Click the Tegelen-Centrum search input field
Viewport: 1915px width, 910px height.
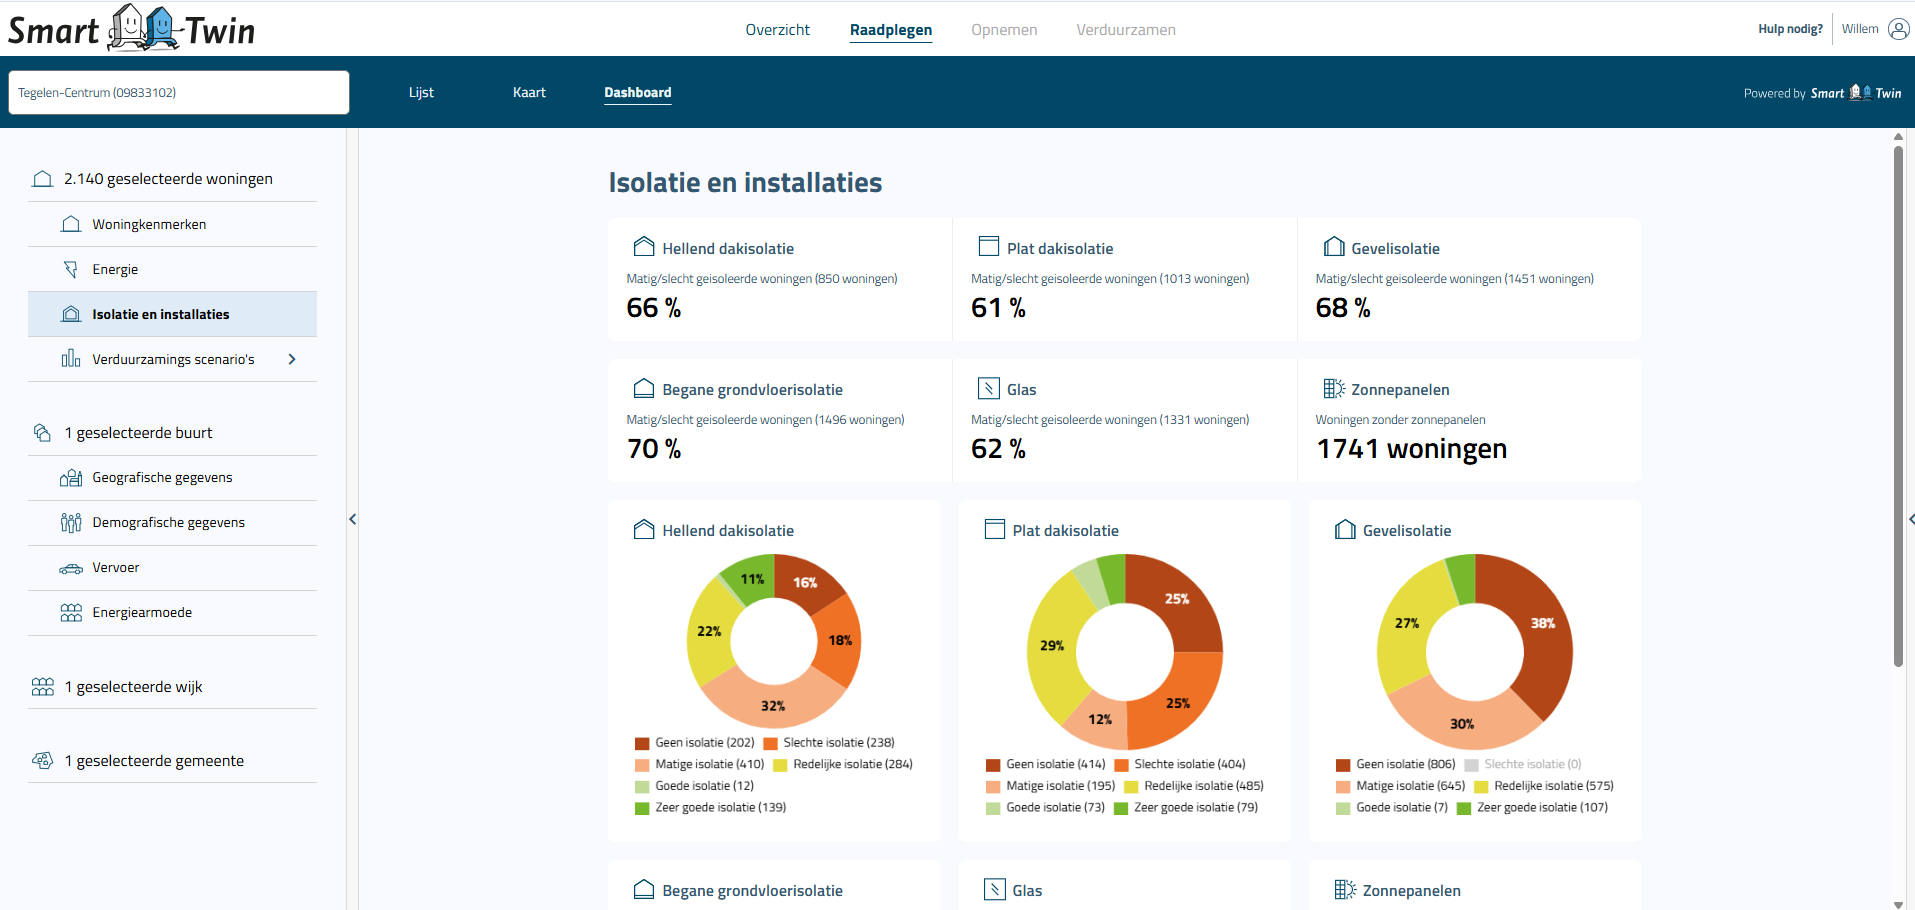click(179, 93)
